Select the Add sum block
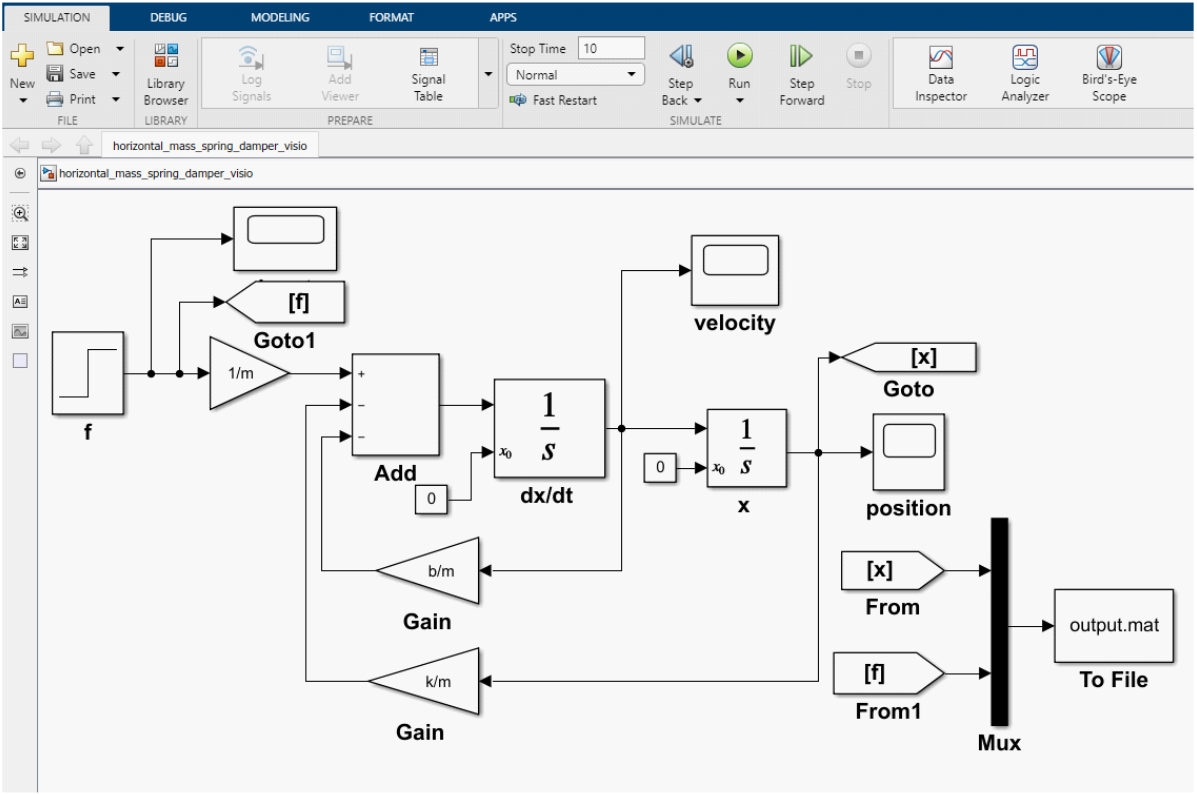Screen dimensions: 1197x795 pyautogui.click(x=395, y=405)
